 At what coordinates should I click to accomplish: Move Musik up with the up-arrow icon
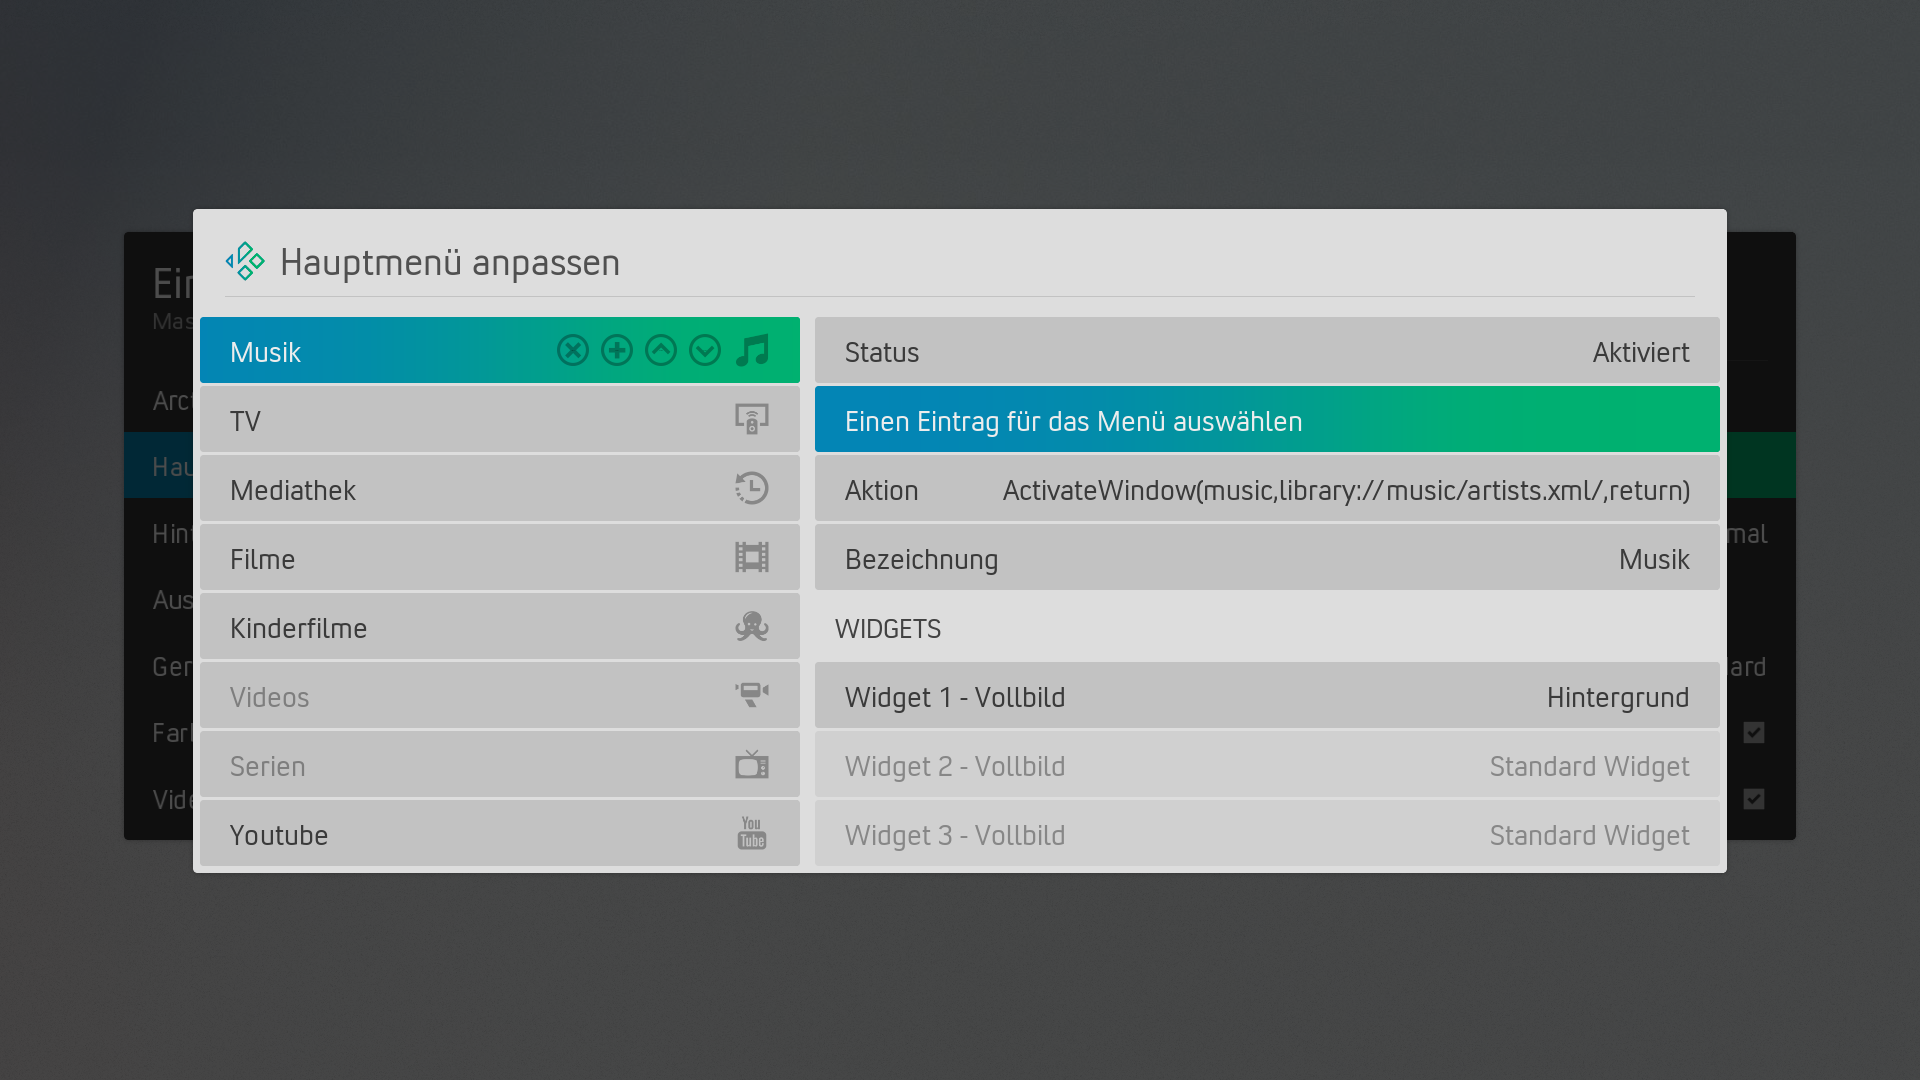pos(661,350)
